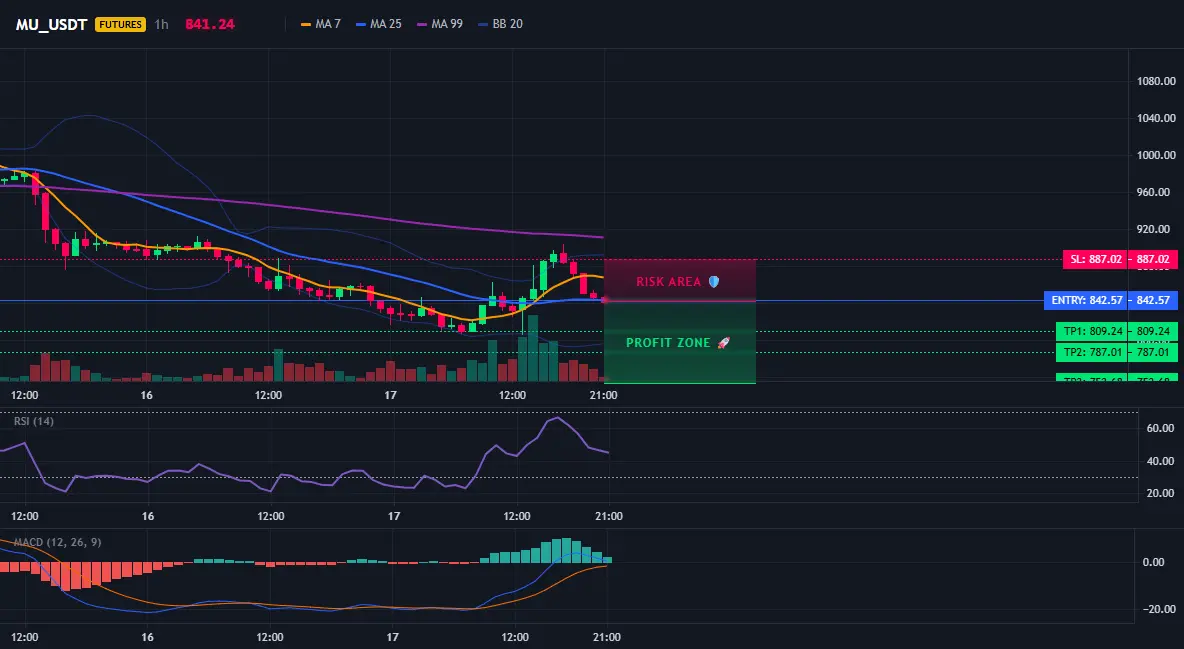Click 20.00 on the RSI axis
This screenshot has height=649, width=1184.
tap(1161, 493)
